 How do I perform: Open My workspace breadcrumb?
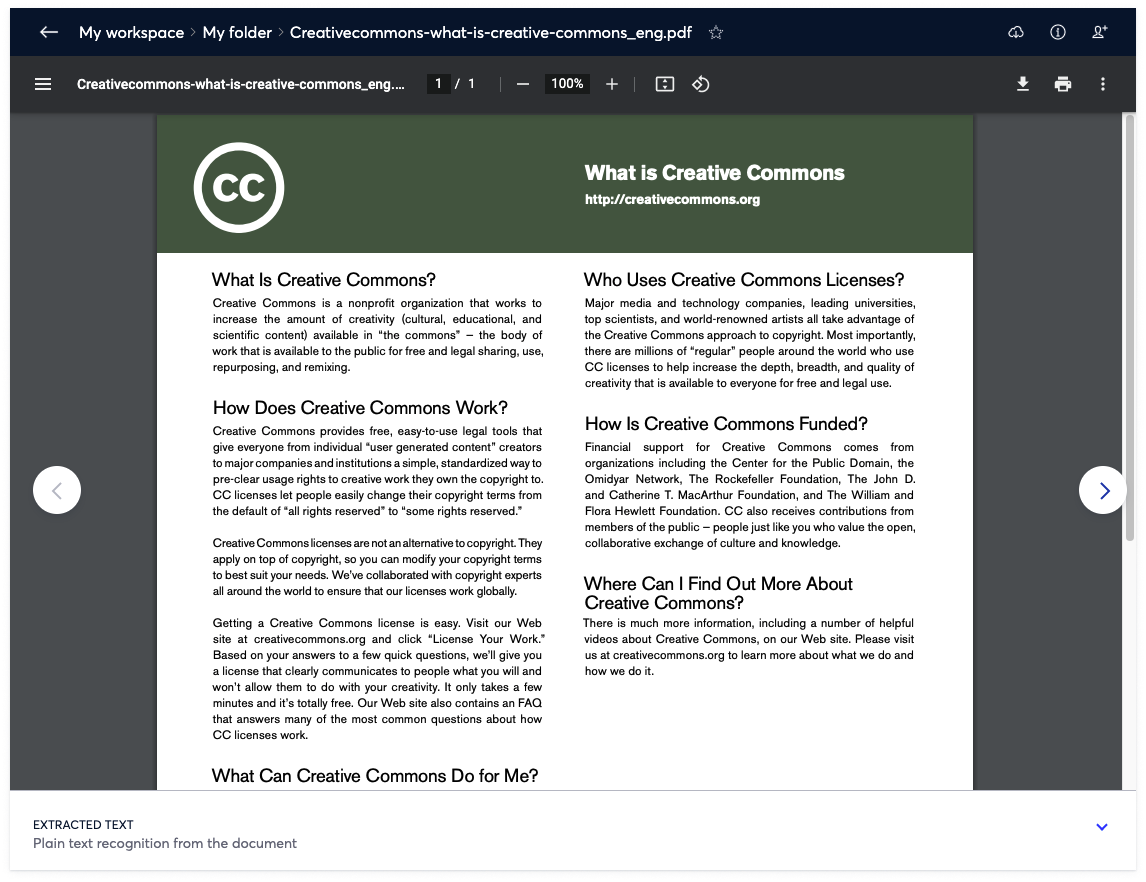132,32
